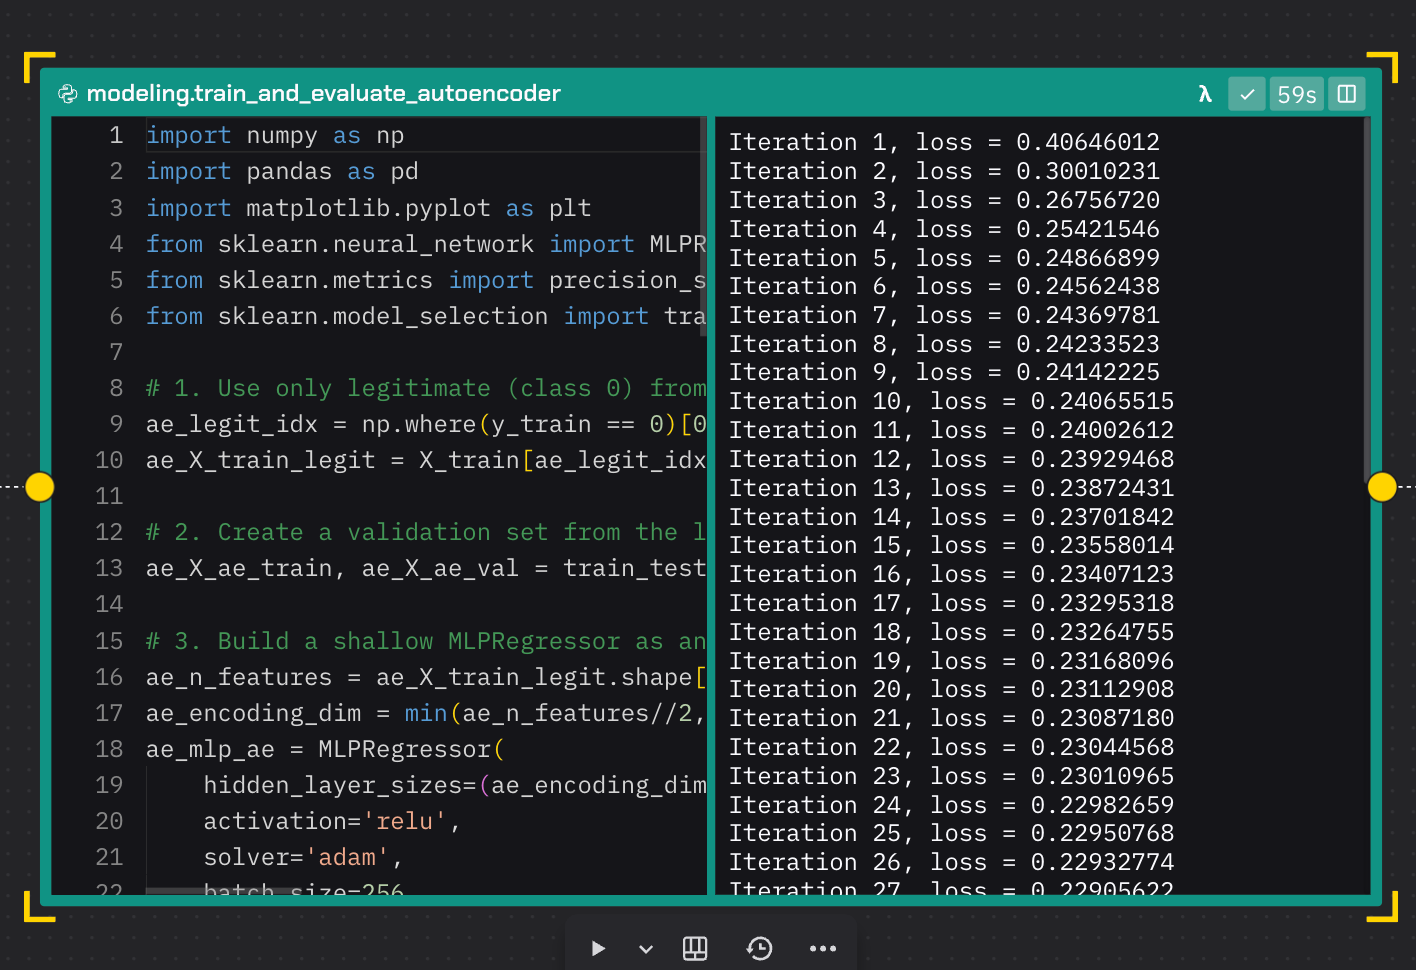Image resolution: width=1416 pixels, height=970 pixels.
Task: Toggle the left yellow connection port
Action: (40, 487)
